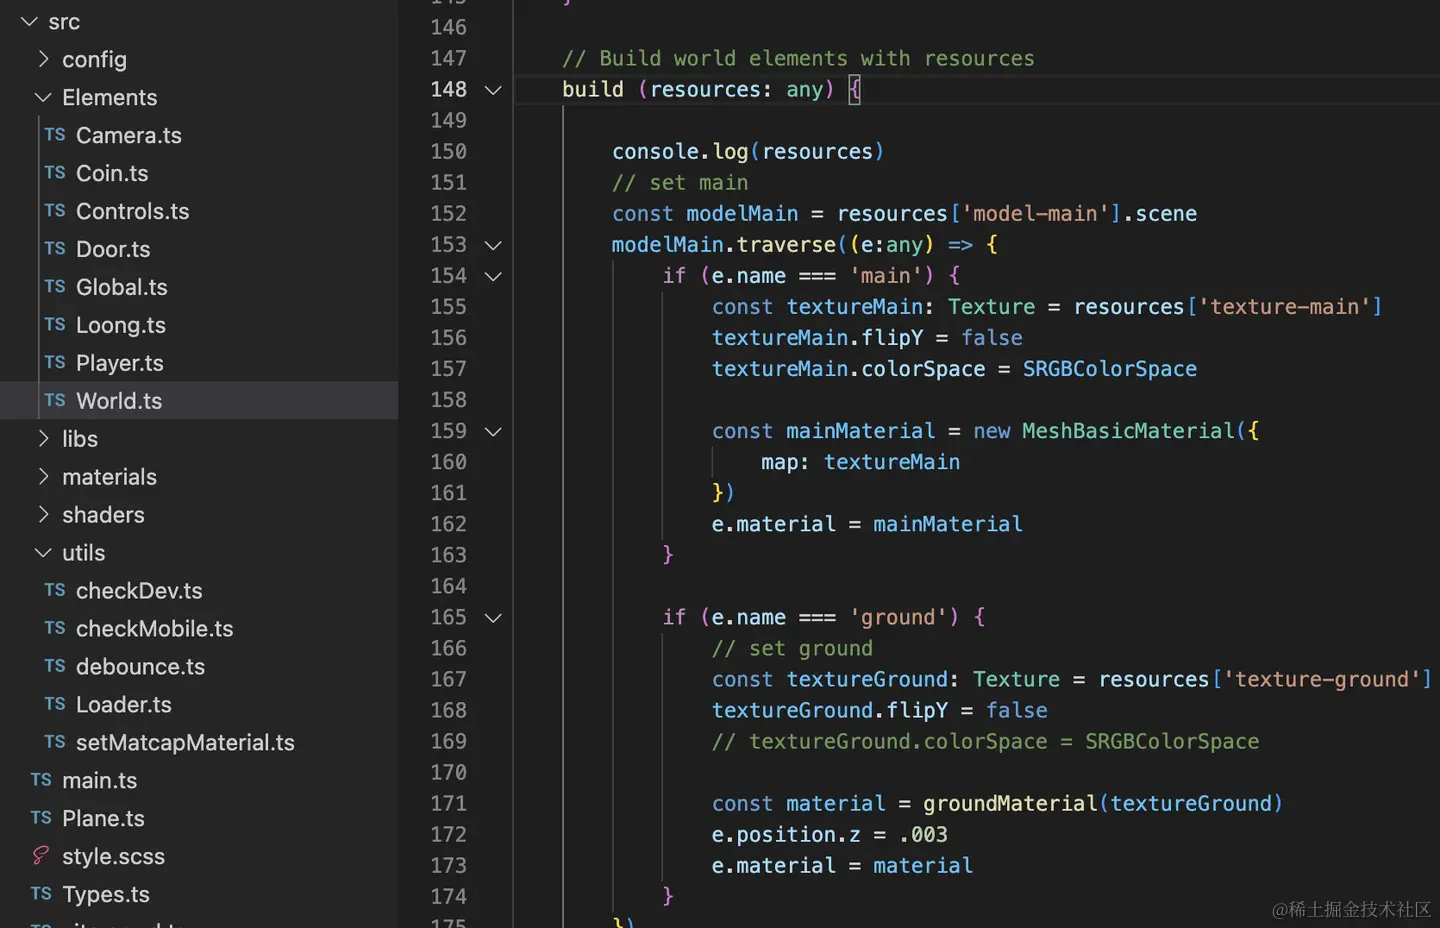Open main.ts file
This screenshot has height=928, width=1440.
tap(100, 780)
